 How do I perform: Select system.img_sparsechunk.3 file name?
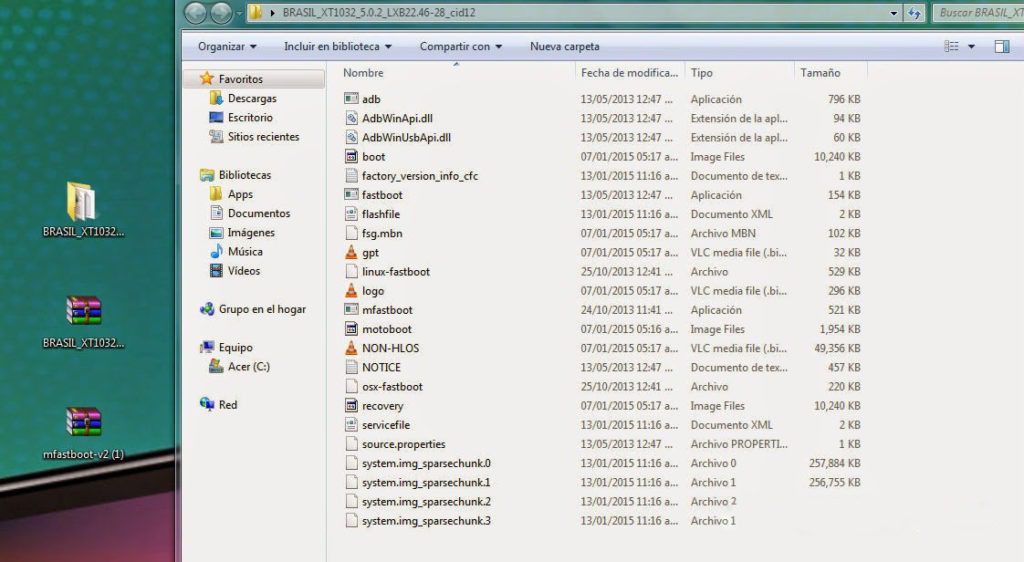click(426, 521)
